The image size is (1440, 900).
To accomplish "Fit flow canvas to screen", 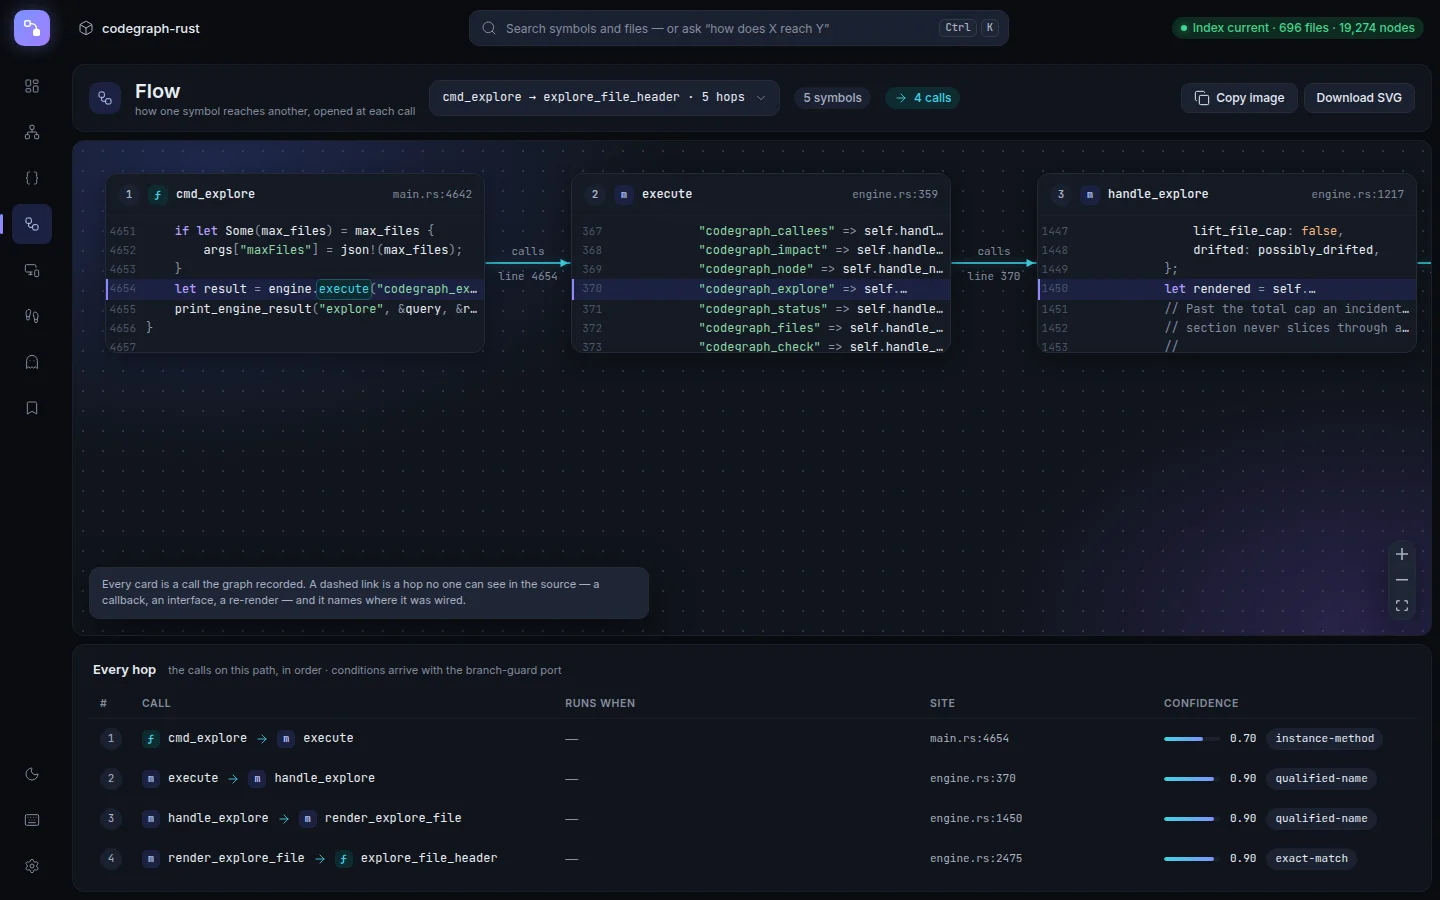I will [x=1402, y=606].
